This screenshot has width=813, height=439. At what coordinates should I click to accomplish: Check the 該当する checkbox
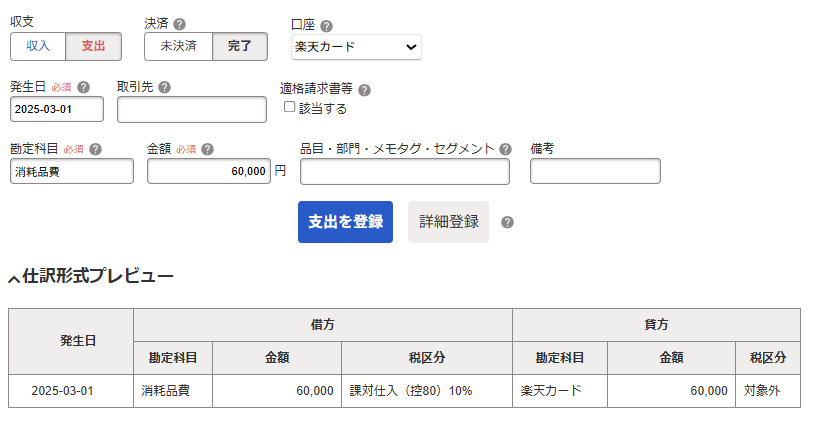(289, 107)
